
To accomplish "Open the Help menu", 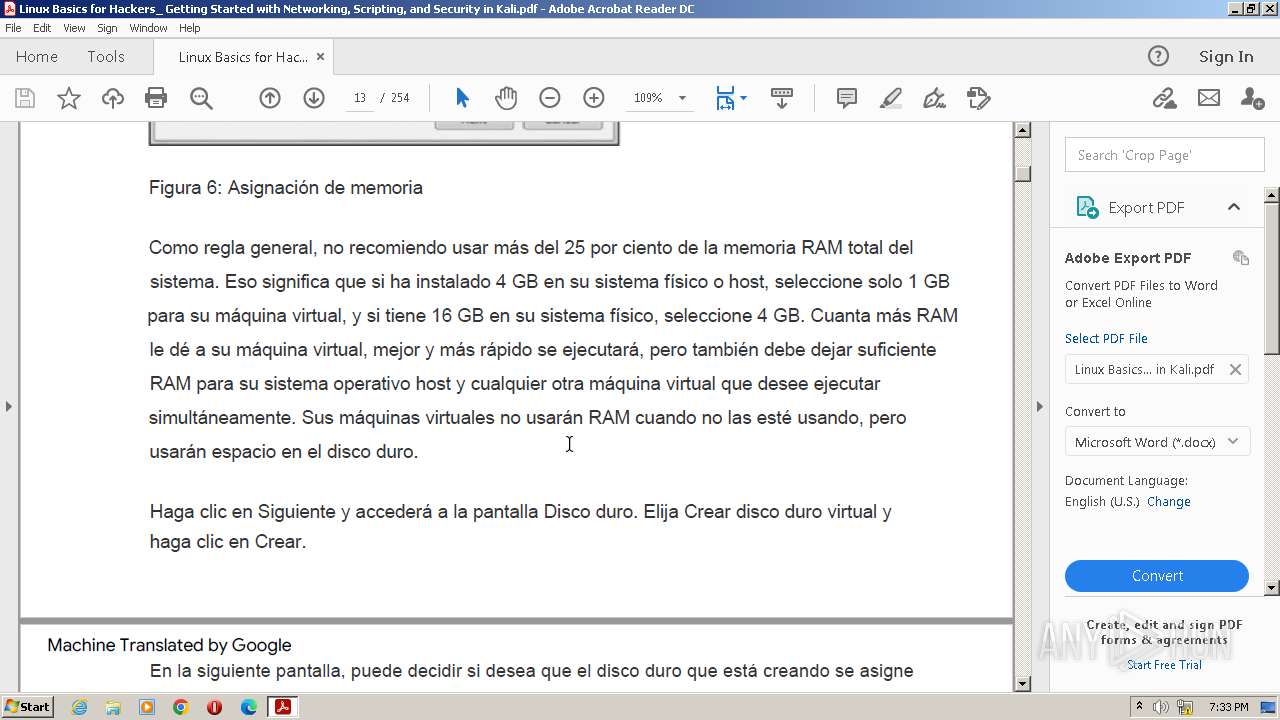I will pyautogui.click(x=189, y=28).
